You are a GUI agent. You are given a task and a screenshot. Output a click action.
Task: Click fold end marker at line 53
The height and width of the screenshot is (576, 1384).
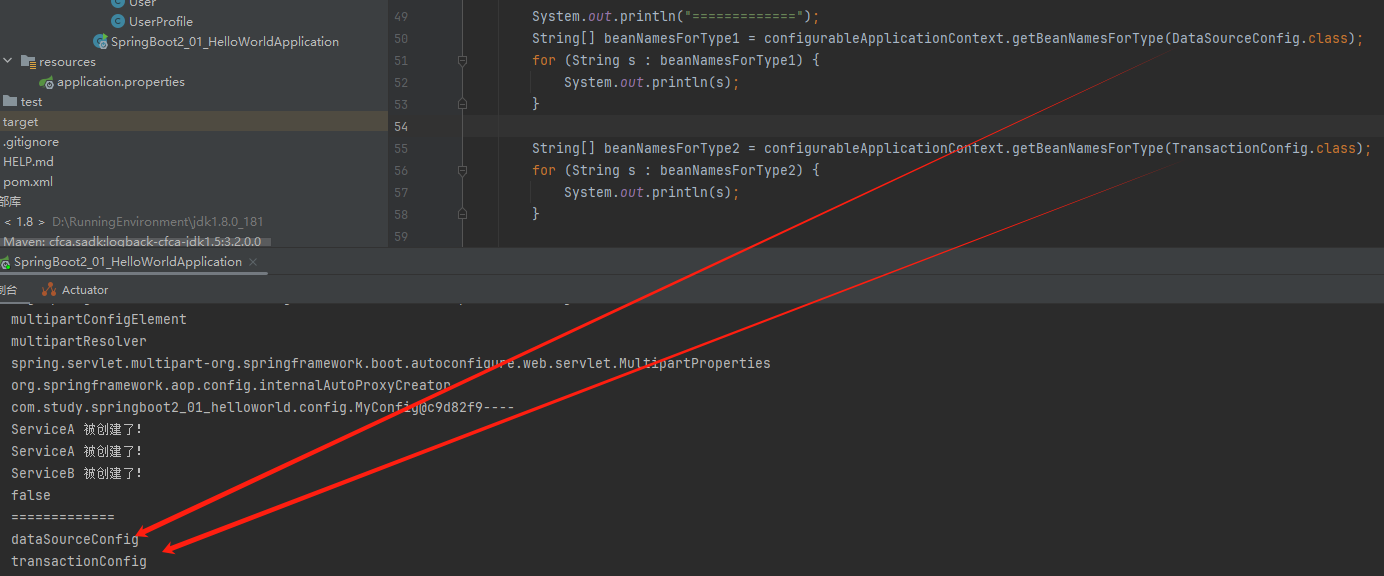[462, 104]
